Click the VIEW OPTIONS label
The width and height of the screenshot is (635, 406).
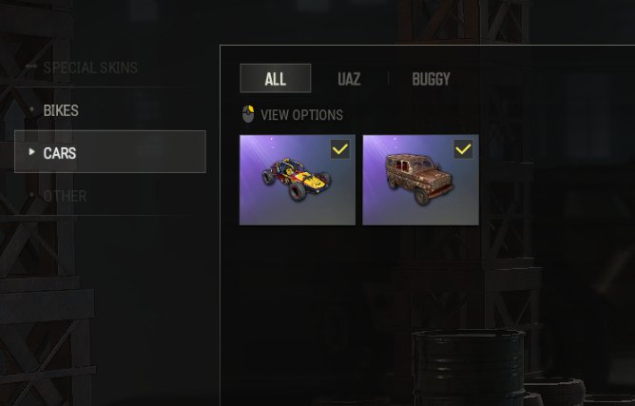tap(302, 115)
